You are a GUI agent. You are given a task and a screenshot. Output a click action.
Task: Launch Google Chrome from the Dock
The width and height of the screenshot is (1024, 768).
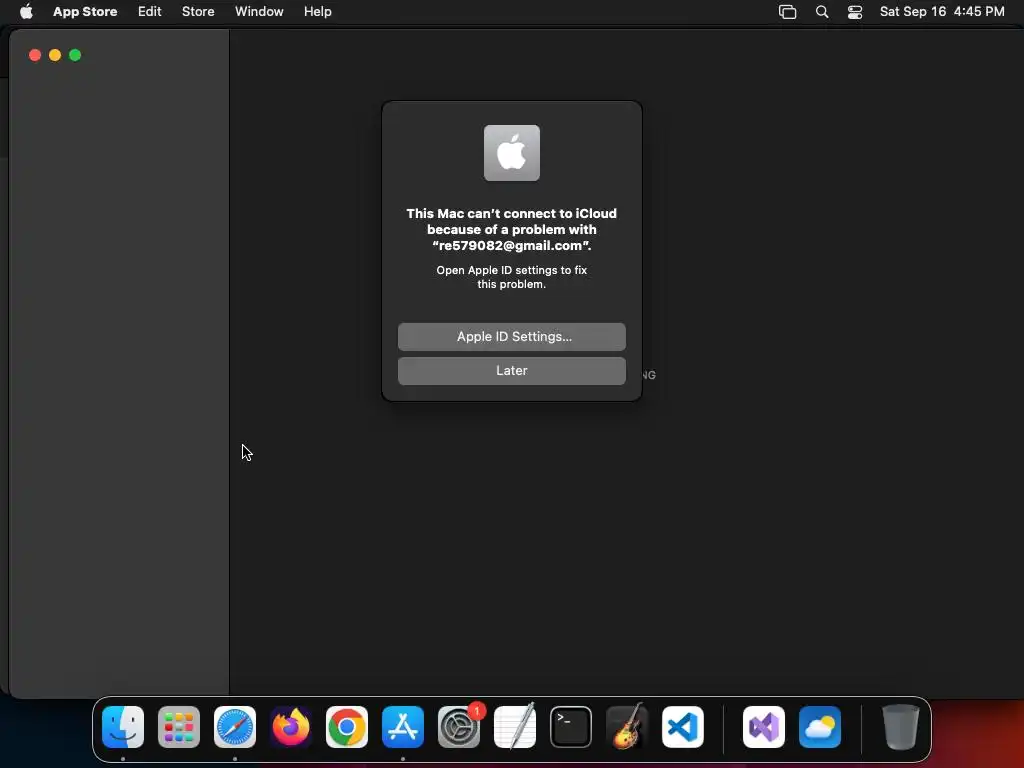[347, 727]
